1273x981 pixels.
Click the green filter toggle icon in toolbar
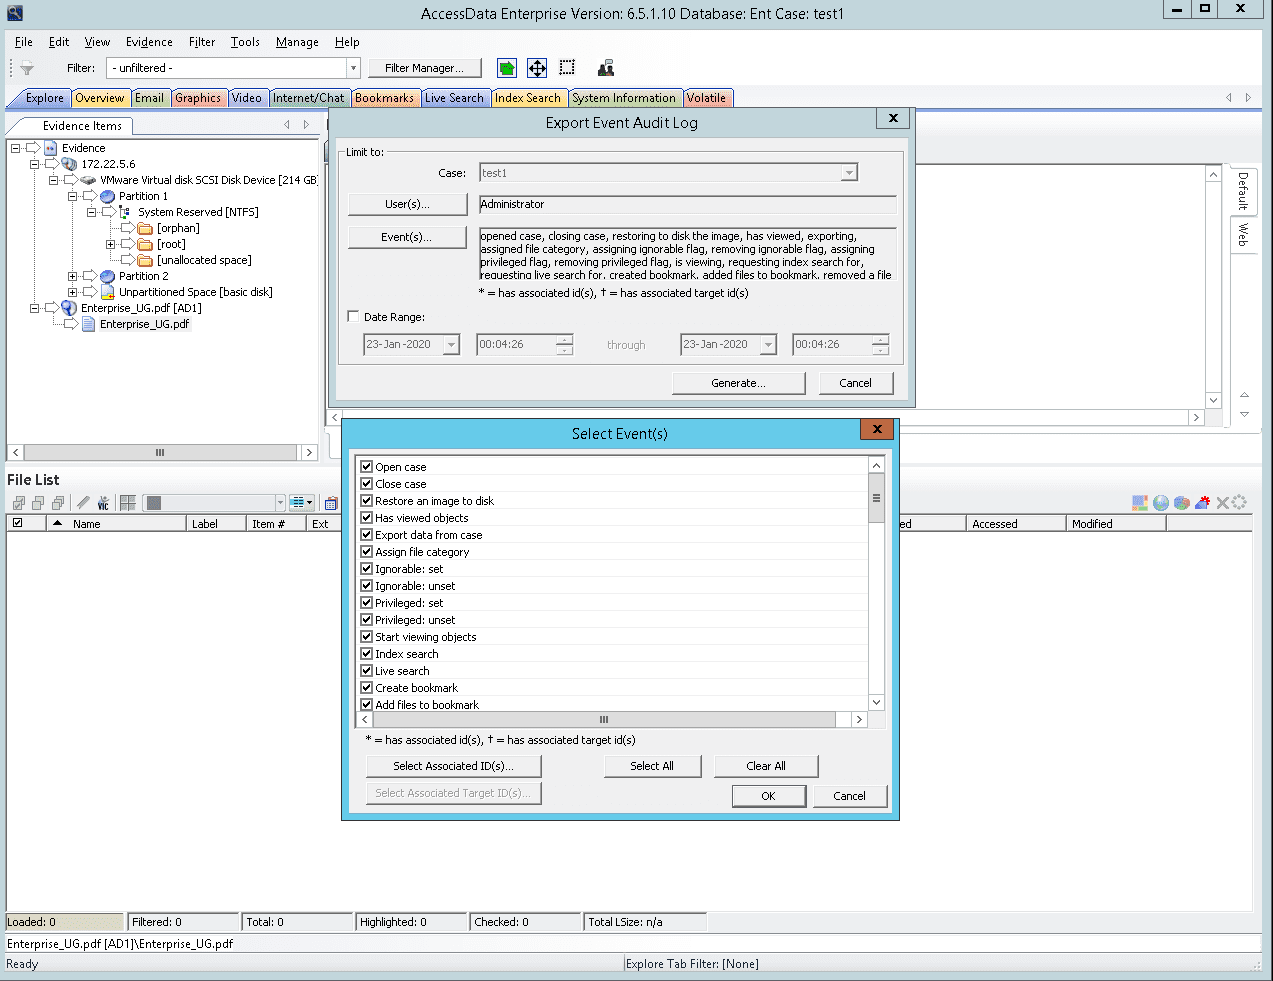coord(507,68)
